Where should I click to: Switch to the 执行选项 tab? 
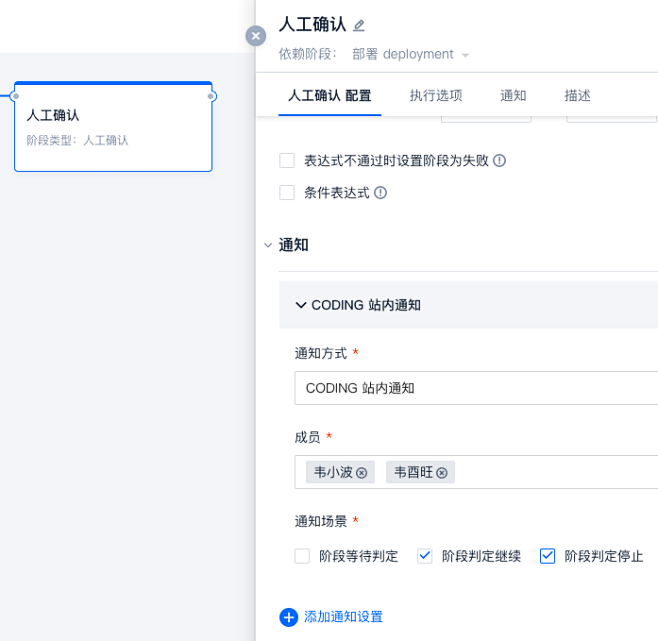click(435, 96)
